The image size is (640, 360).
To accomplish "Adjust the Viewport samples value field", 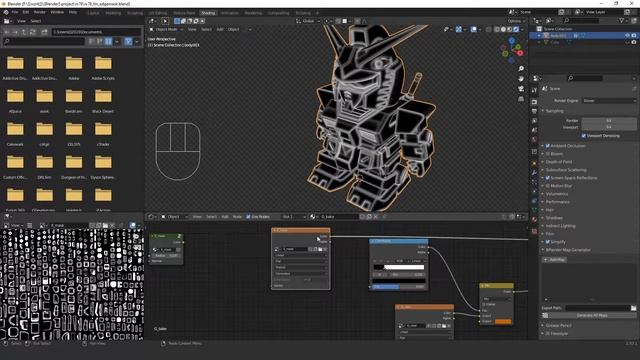I will 609,127.
